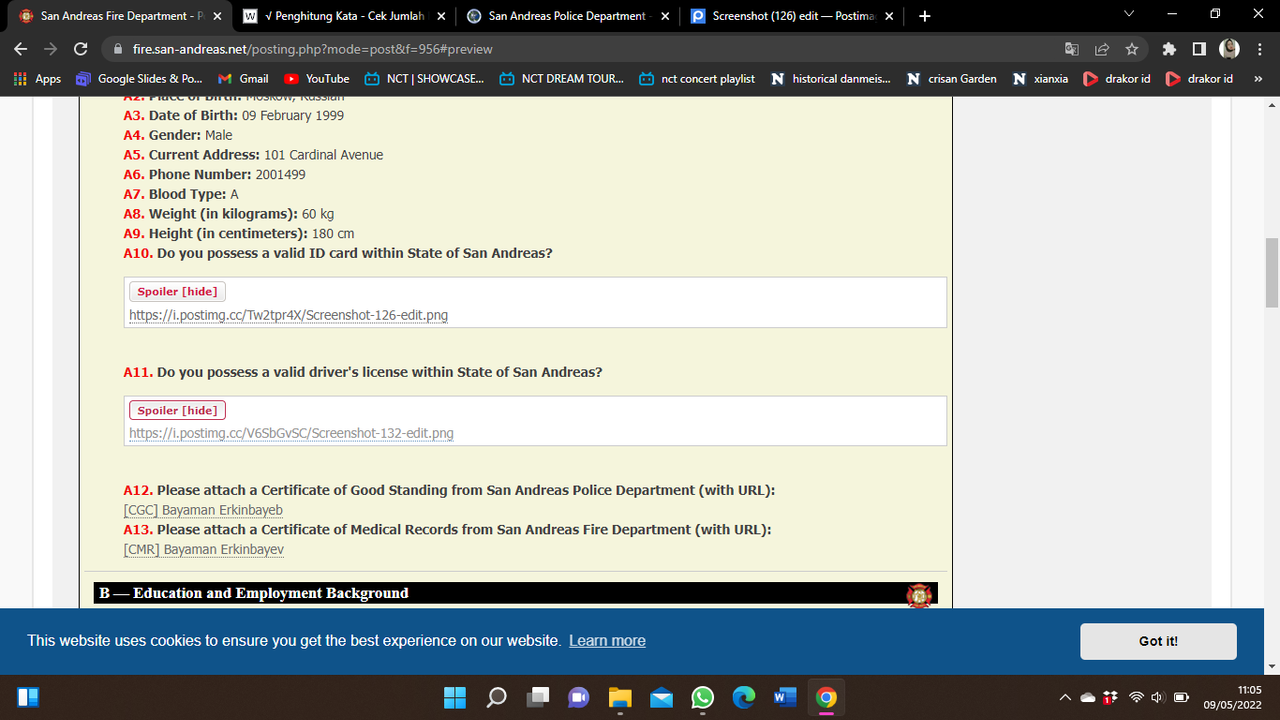Open Widgets panel on taskbar

(x=28, y=697)
